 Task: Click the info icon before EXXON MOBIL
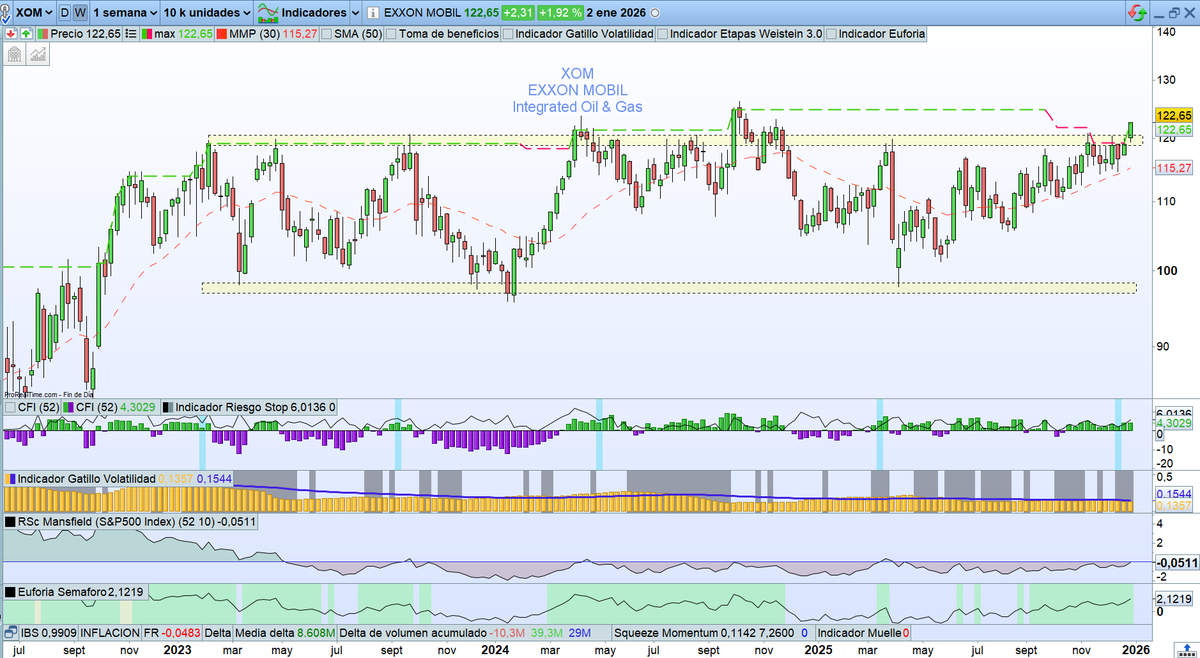(x=372, y=13)
